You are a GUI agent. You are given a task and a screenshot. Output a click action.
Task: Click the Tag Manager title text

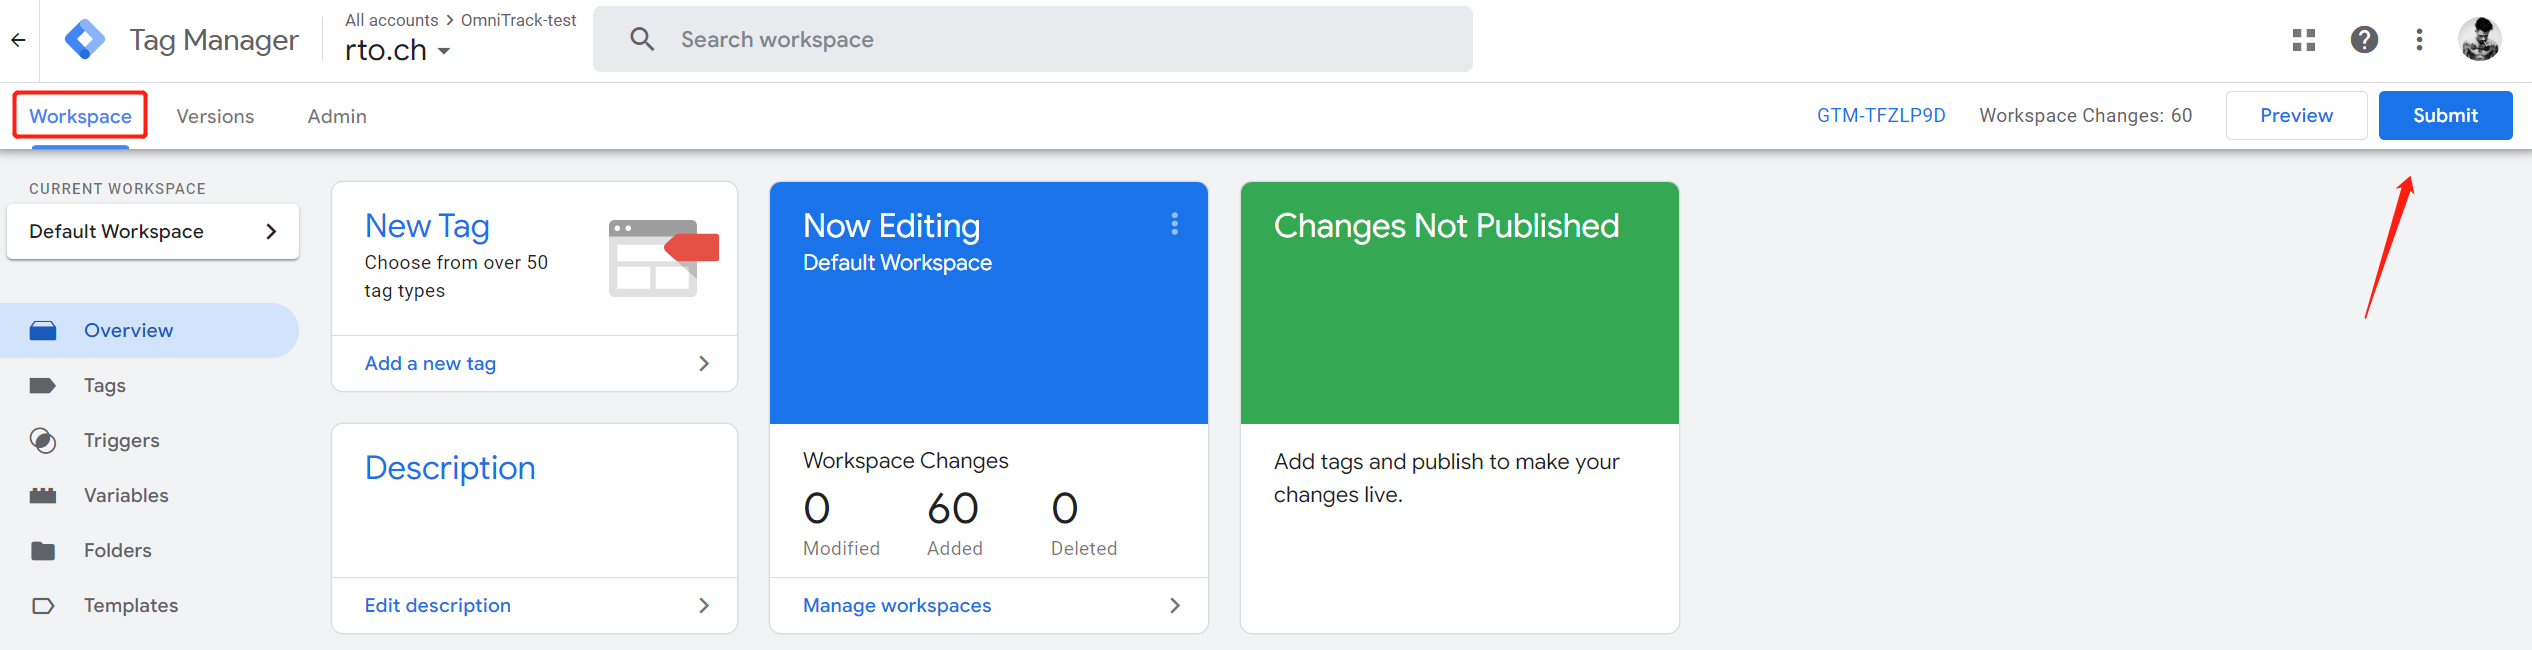214,40
